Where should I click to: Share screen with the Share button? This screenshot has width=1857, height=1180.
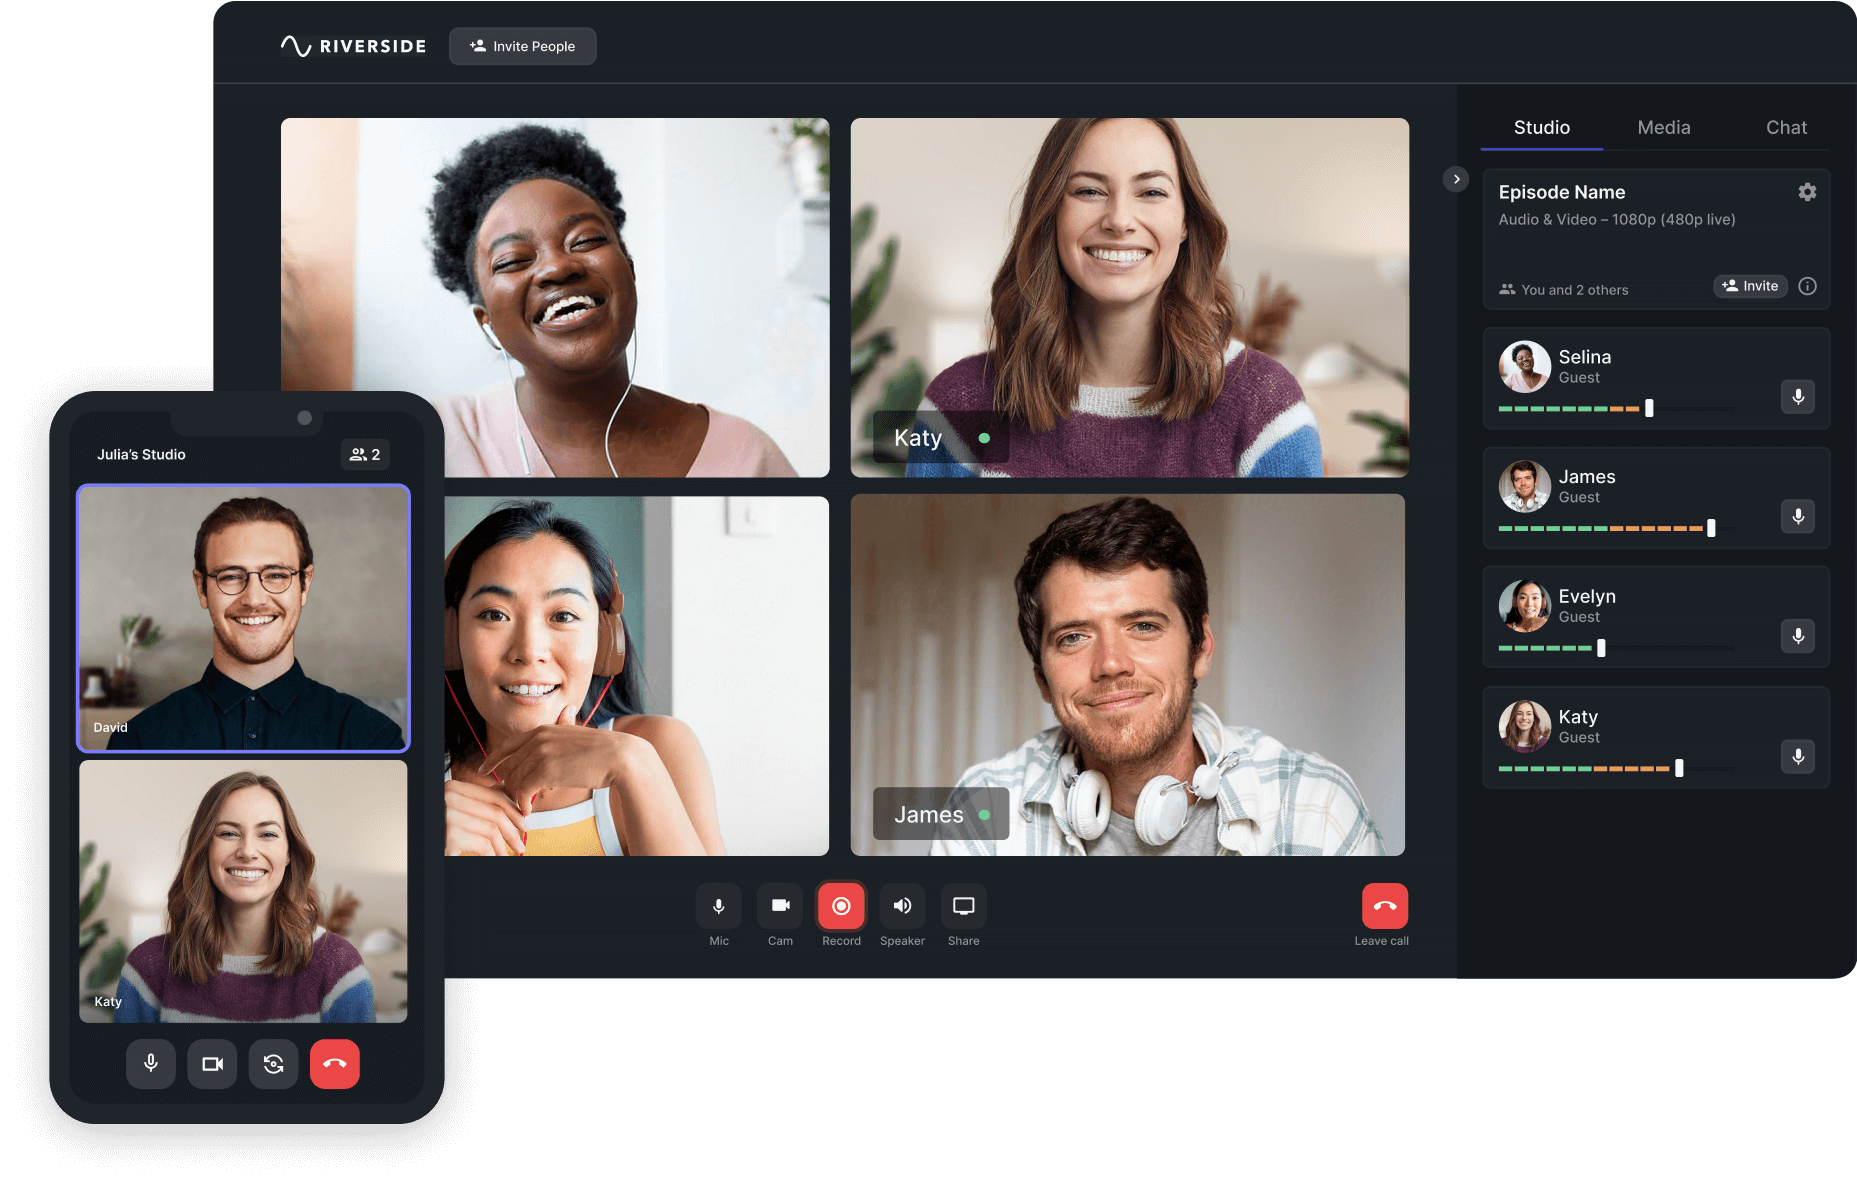963,906
